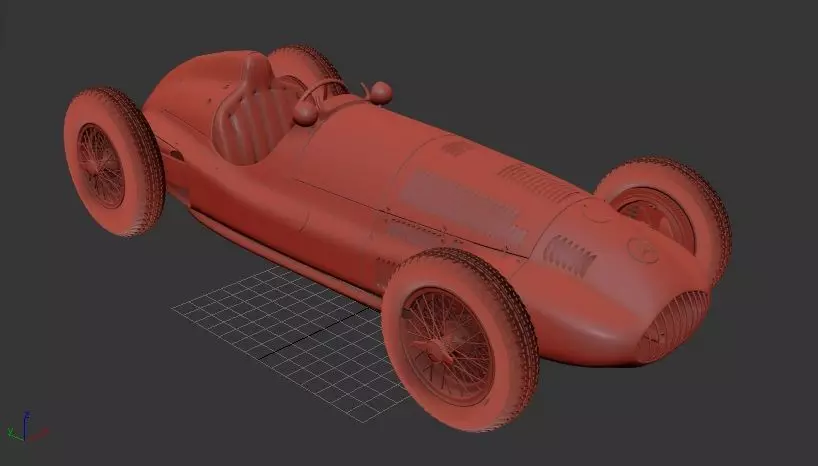Click the steering wheel in the cockpit
818x466 pixels.
[x=322, y=95]
